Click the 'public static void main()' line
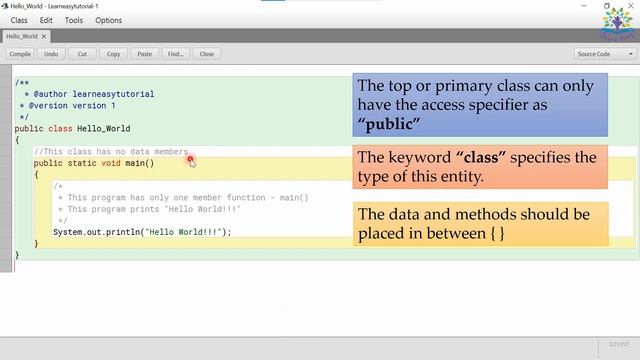640x360 pixels. [94, 163]
